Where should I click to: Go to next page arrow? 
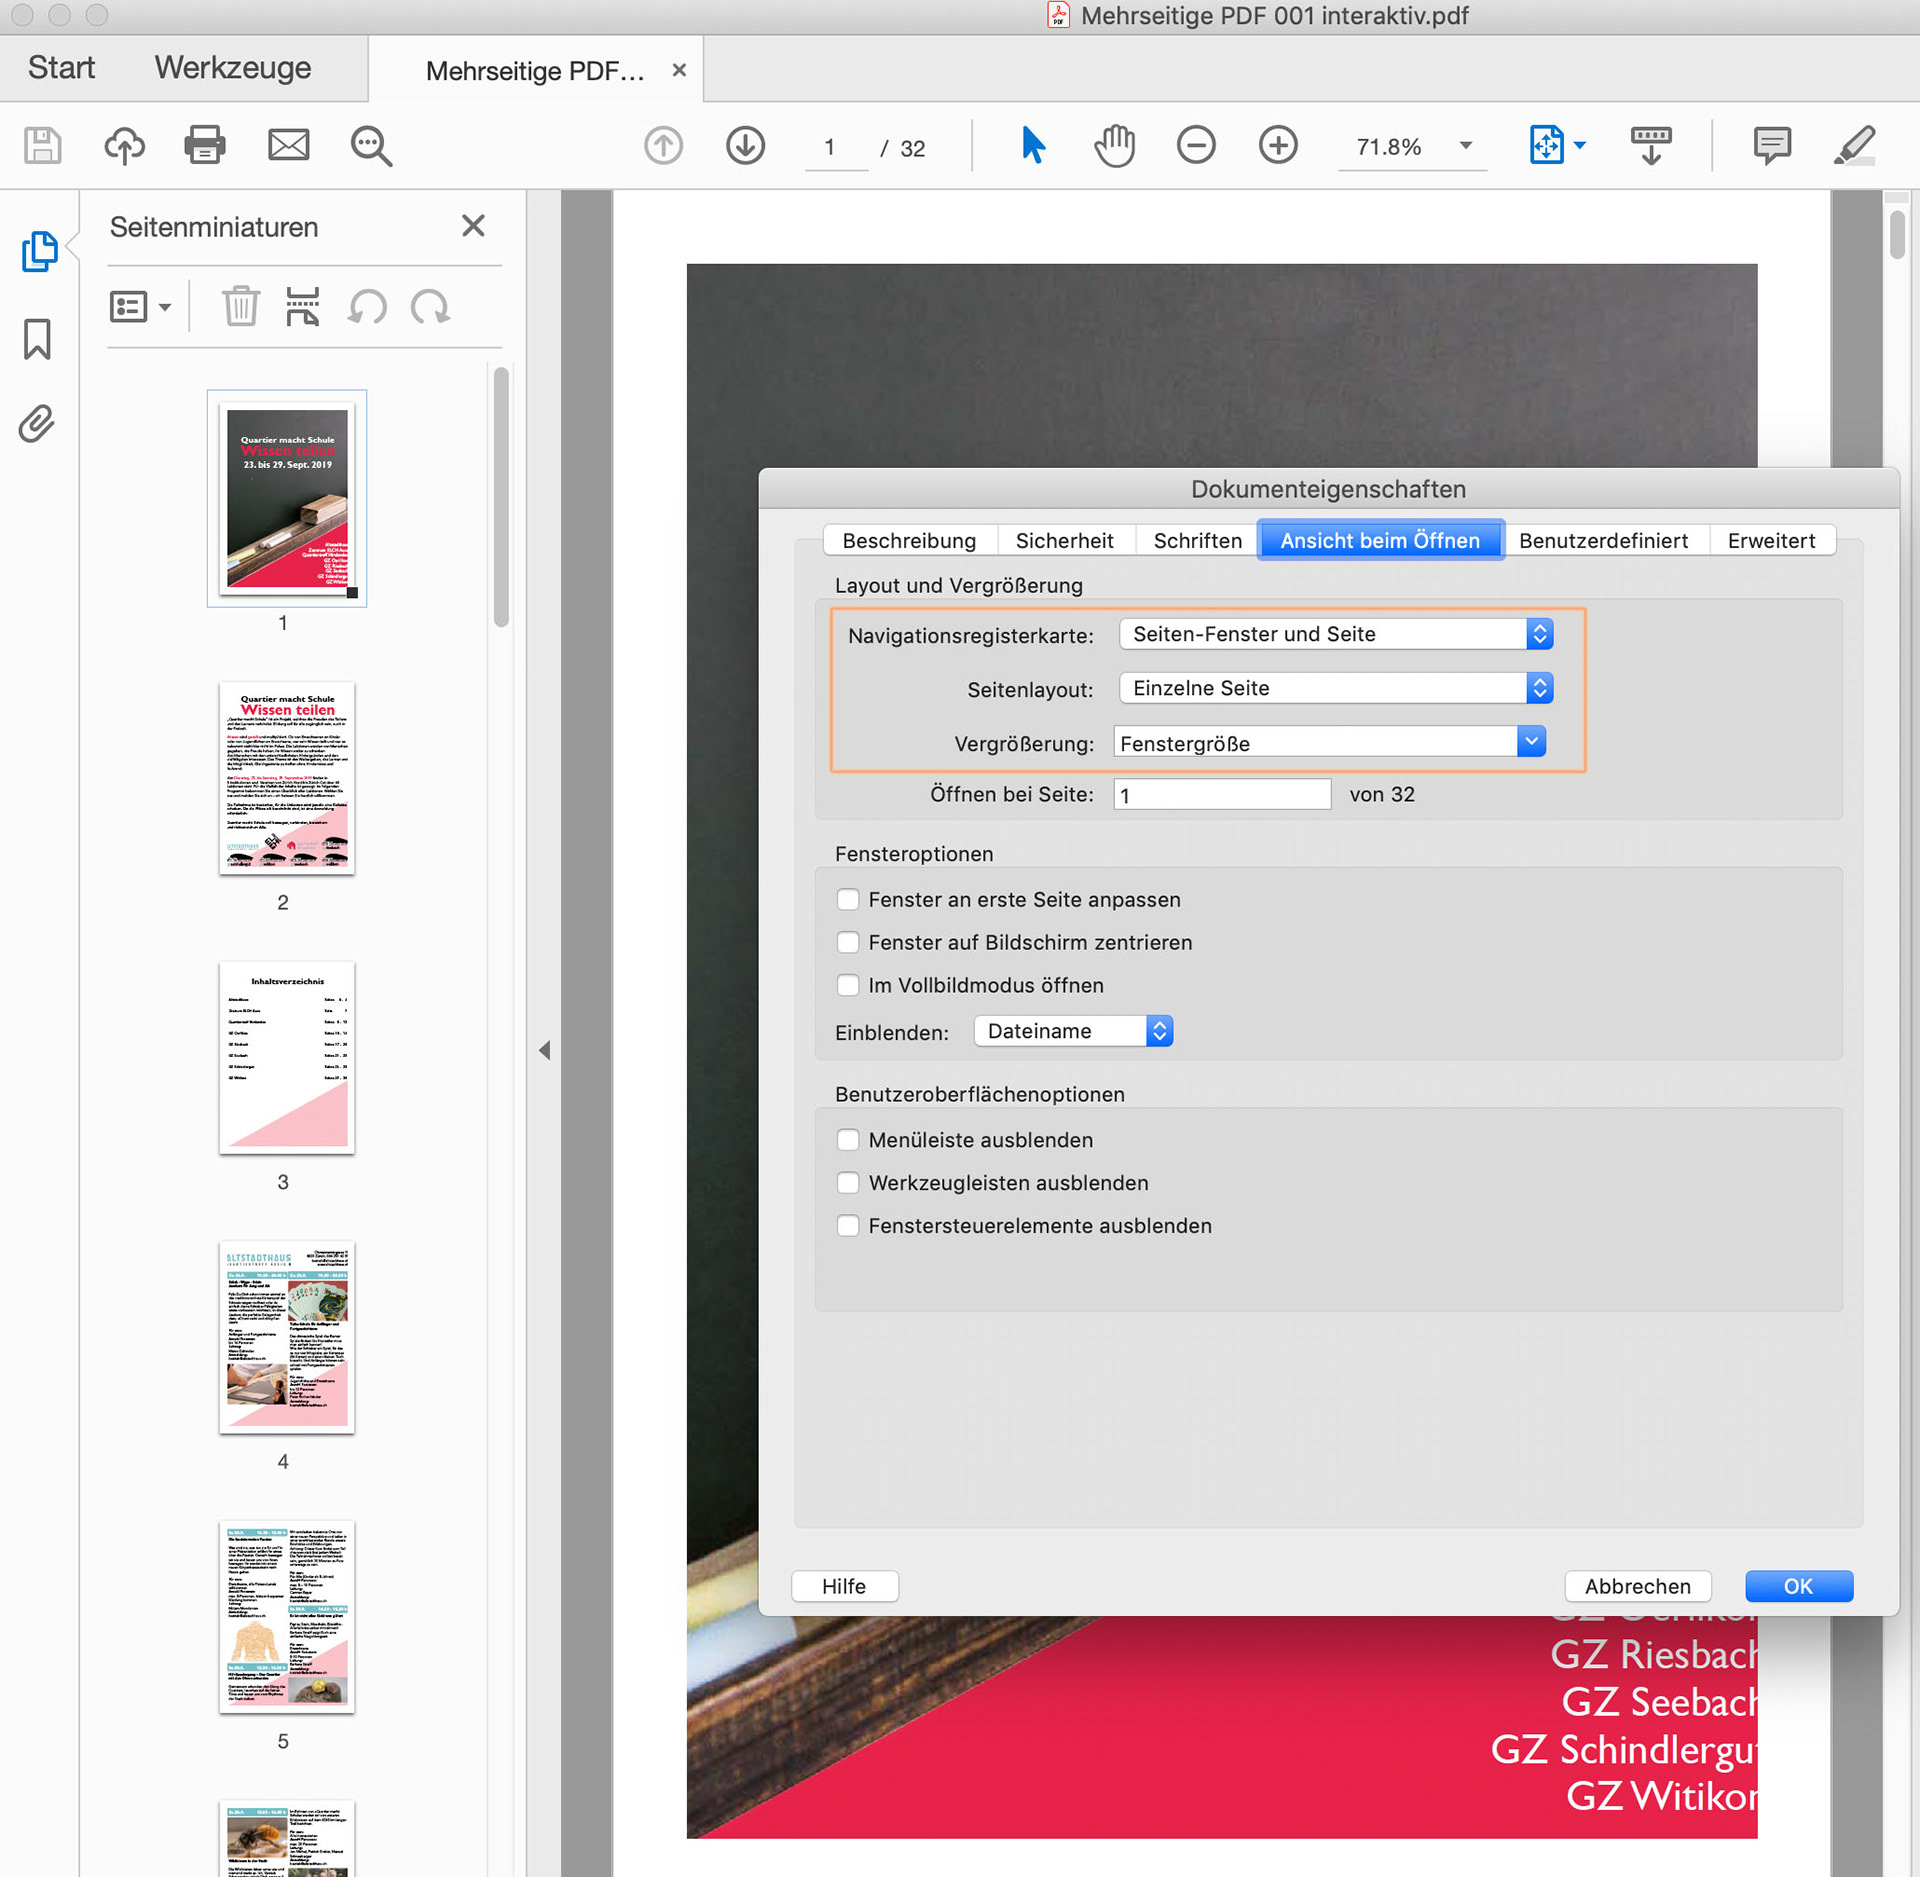tap(745, 146)
